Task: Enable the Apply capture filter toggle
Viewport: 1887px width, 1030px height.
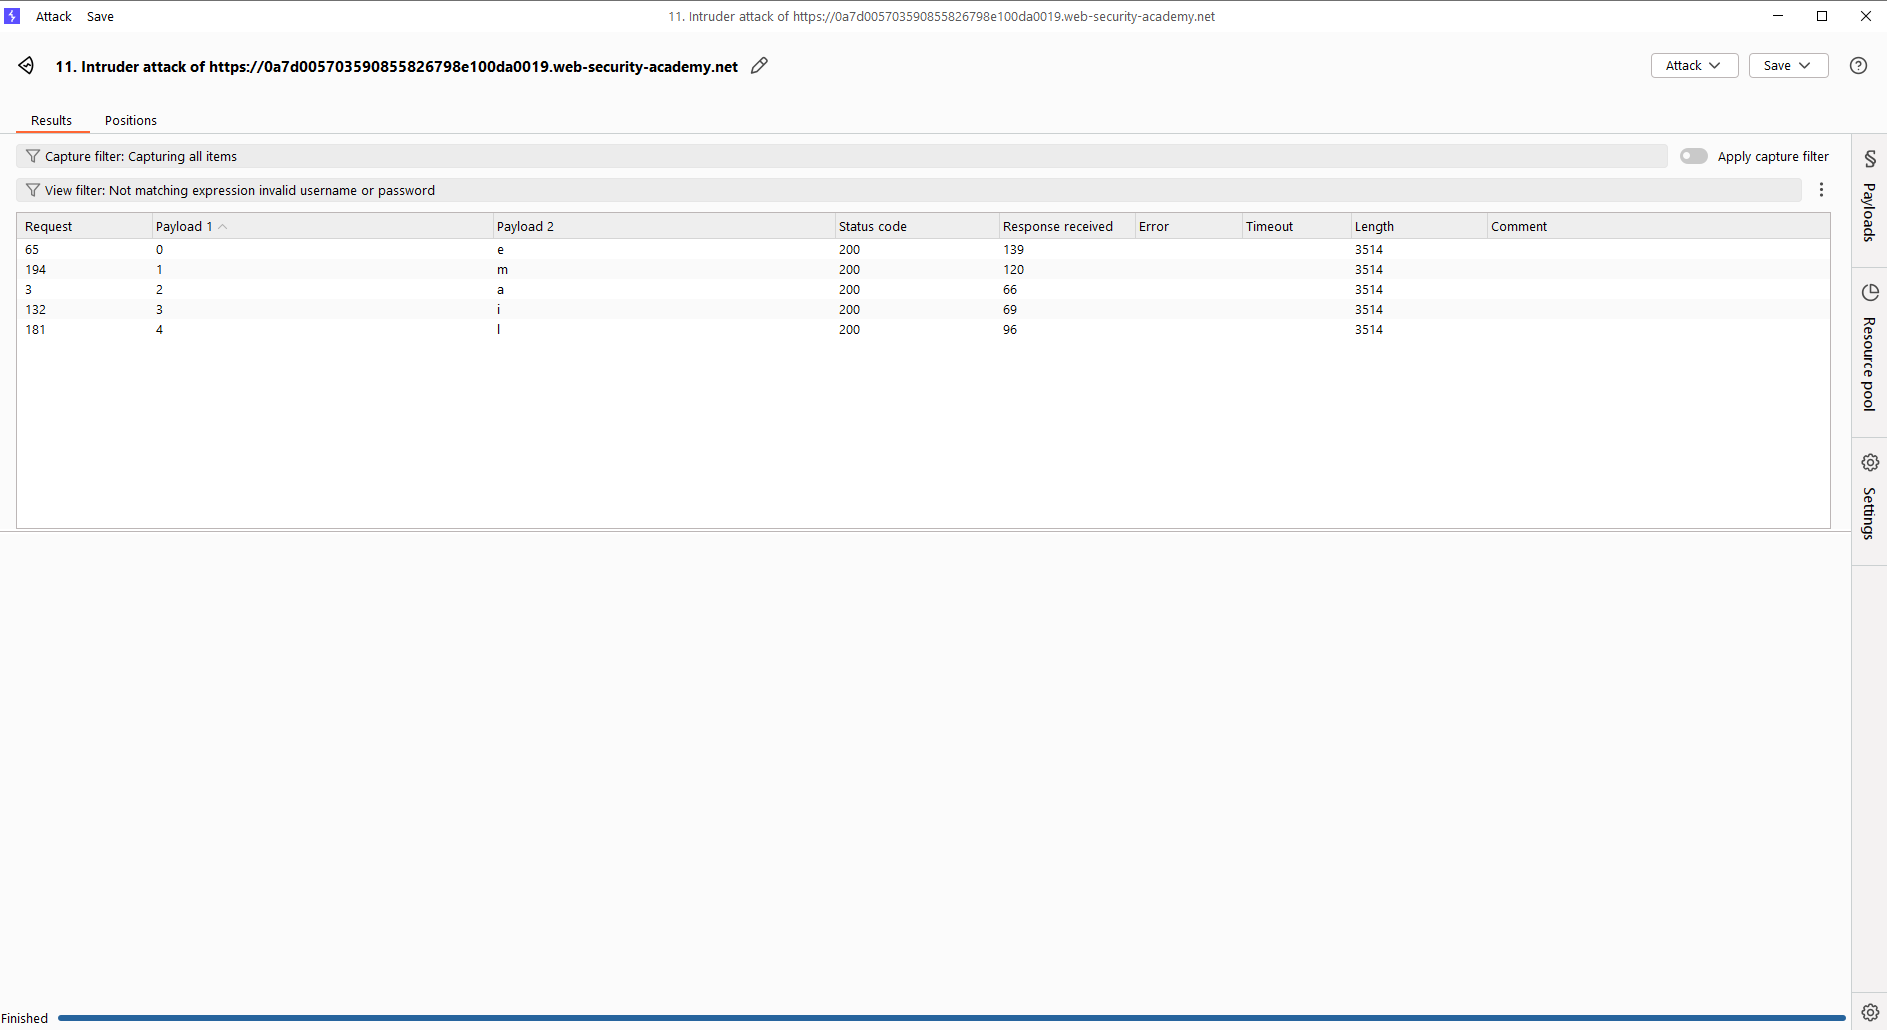Action: 1693,157
